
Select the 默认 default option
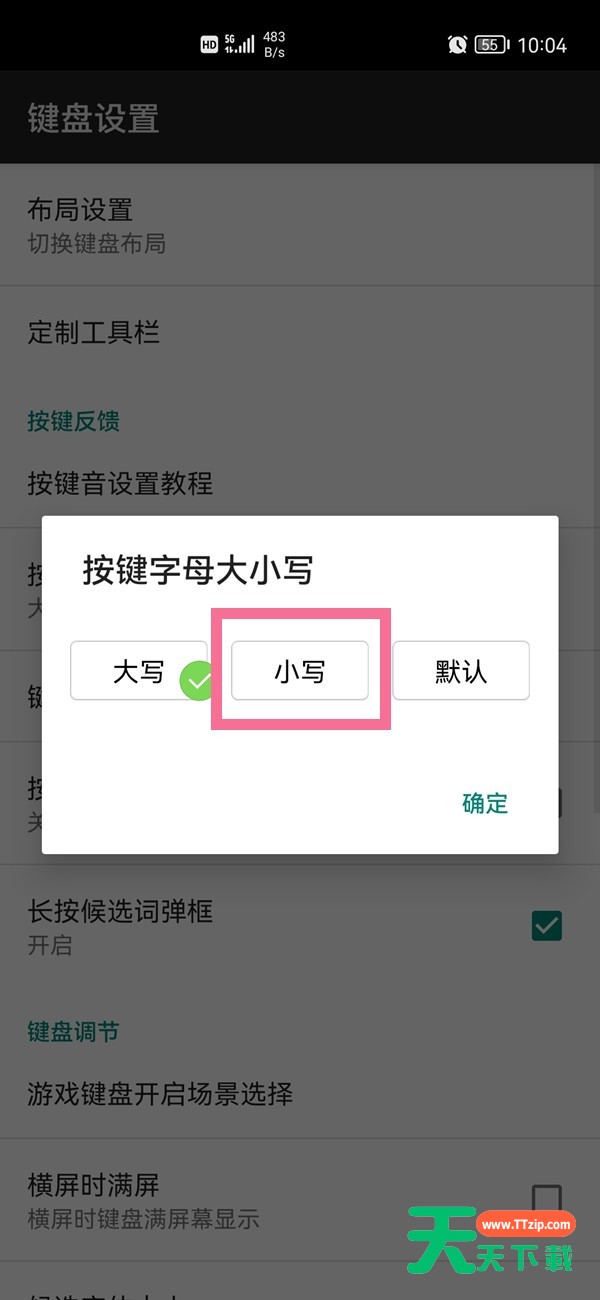pos(461,671)
